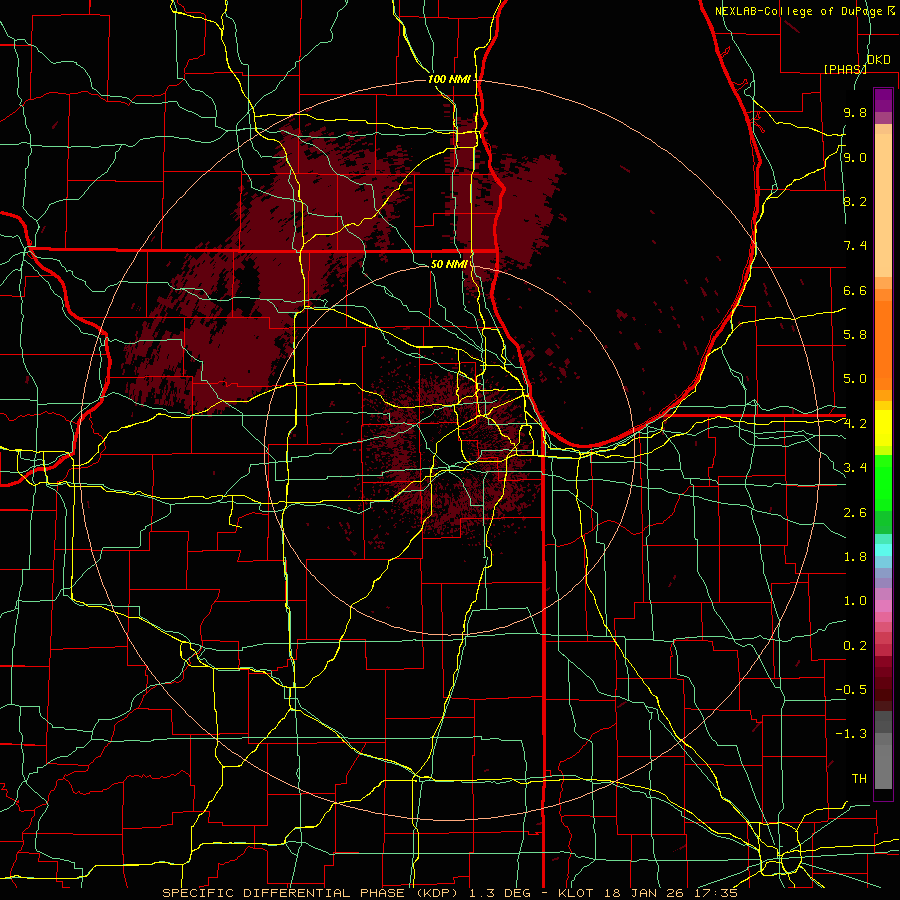Click the 7.4 scale value

point(855,246)
